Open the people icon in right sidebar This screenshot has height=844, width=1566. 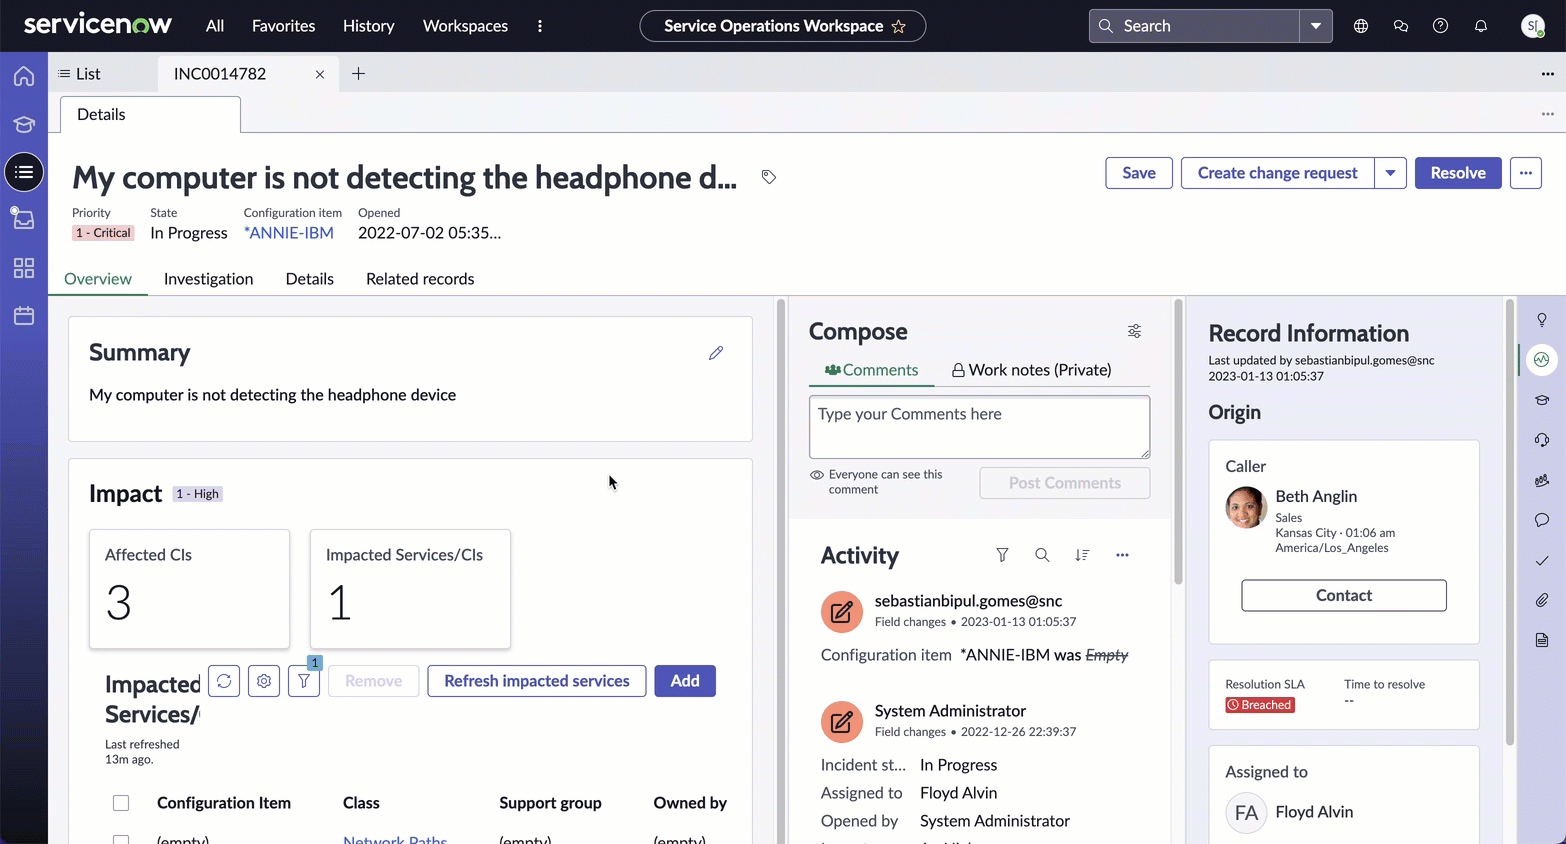click(1542, 480)
